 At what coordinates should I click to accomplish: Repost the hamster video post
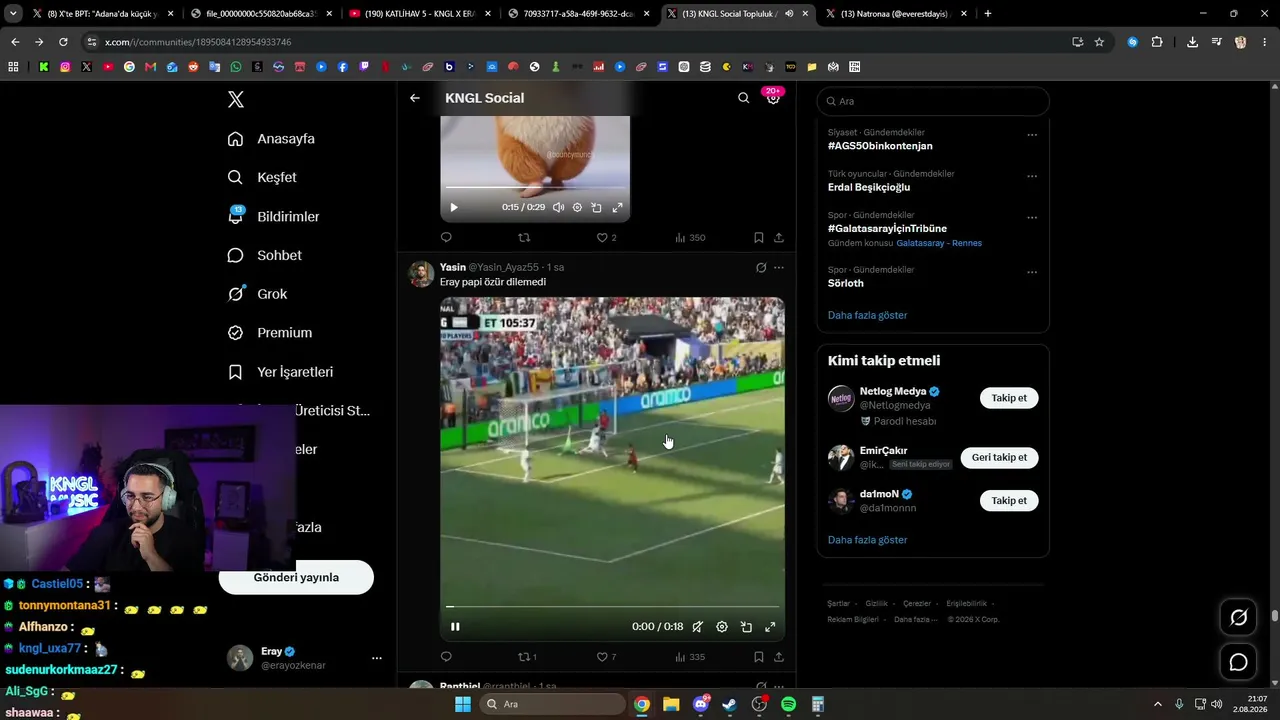click(x=524, y=238)
